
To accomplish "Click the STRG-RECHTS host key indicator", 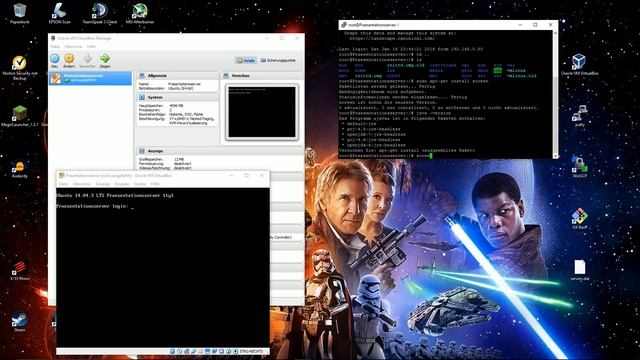I will [x=251, y=351].
